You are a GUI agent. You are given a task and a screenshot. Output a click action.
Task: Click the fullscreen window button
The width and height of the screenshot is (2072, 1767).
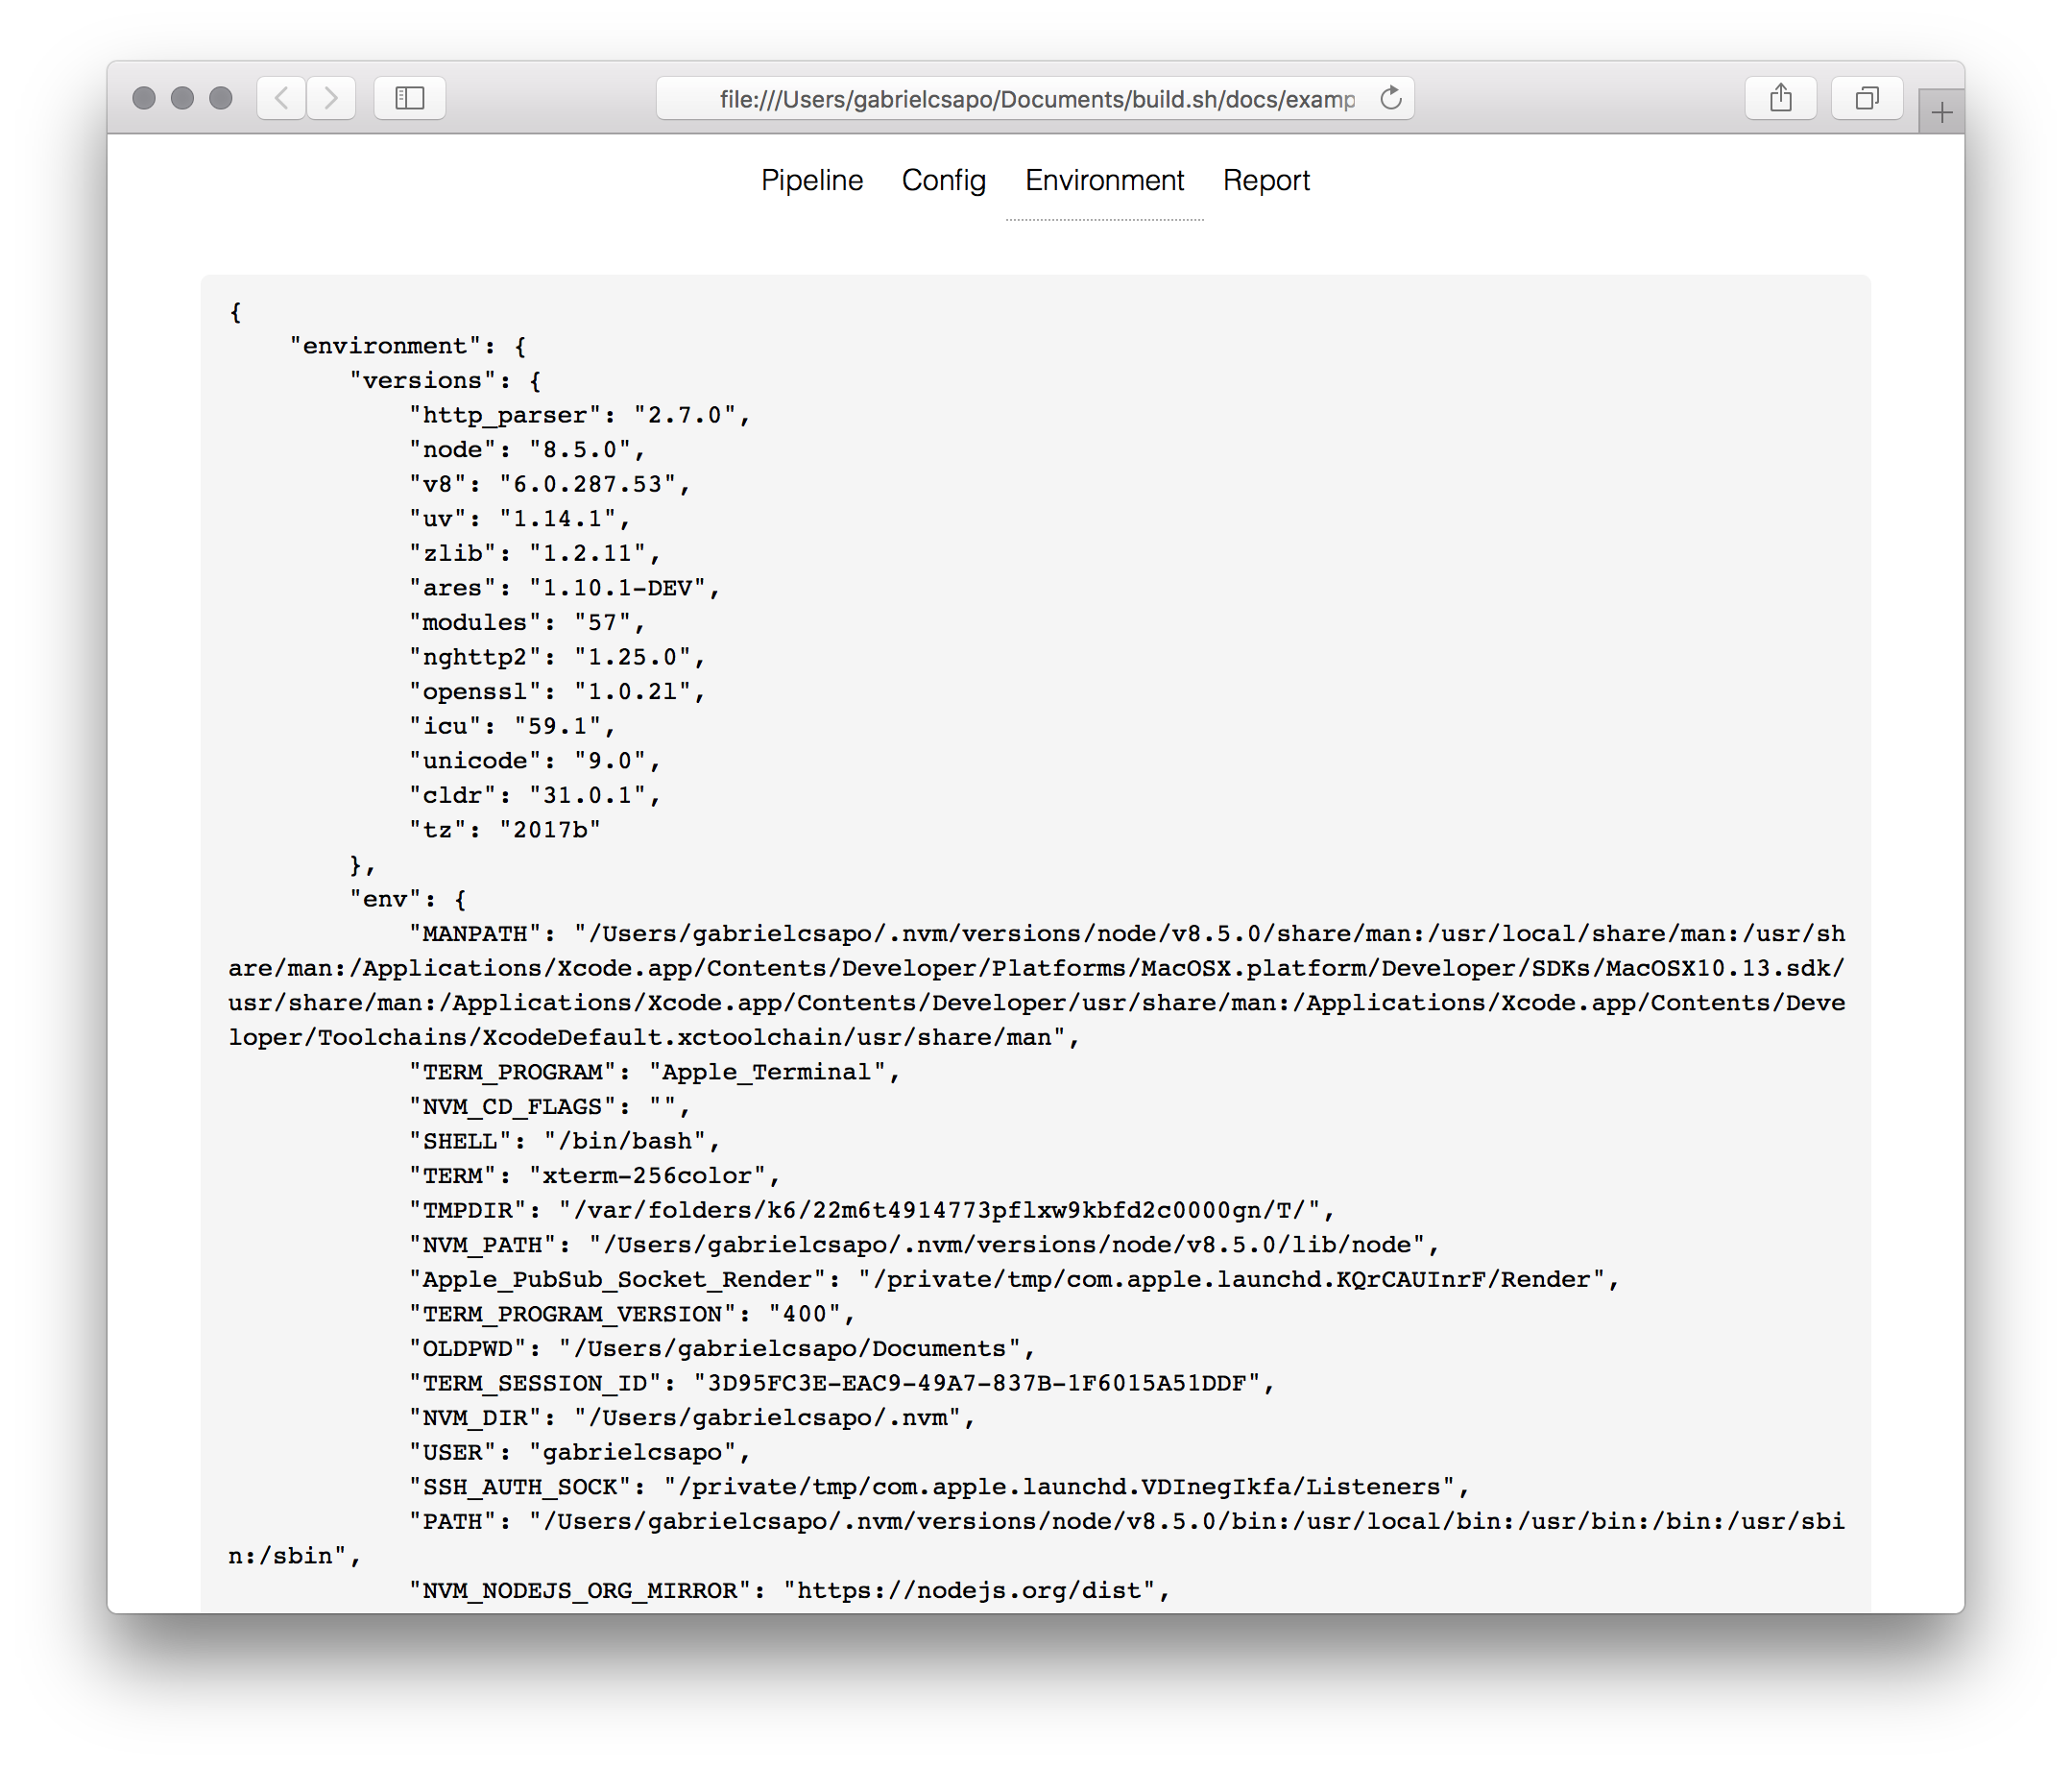pos(221,98)
